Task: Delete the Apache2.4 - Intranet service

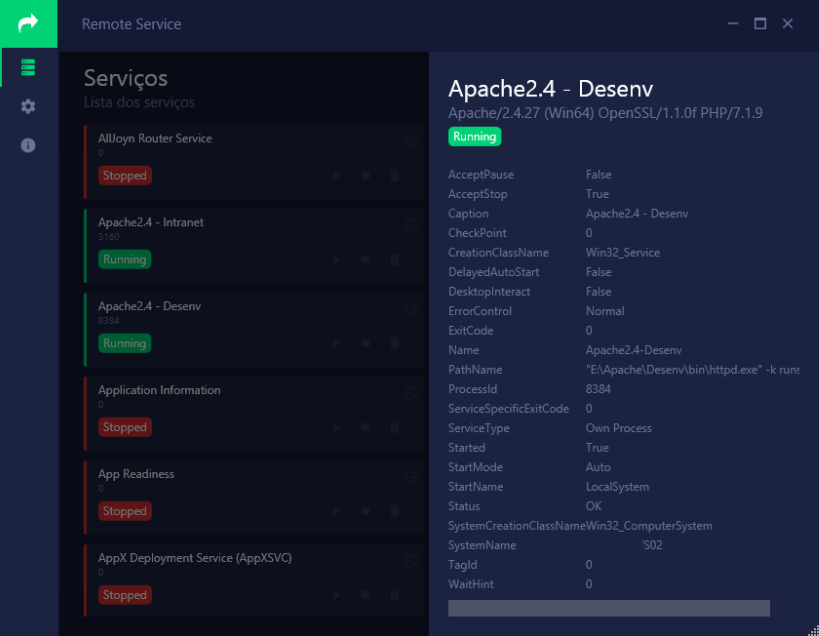Action: click(x=395, y=260)
